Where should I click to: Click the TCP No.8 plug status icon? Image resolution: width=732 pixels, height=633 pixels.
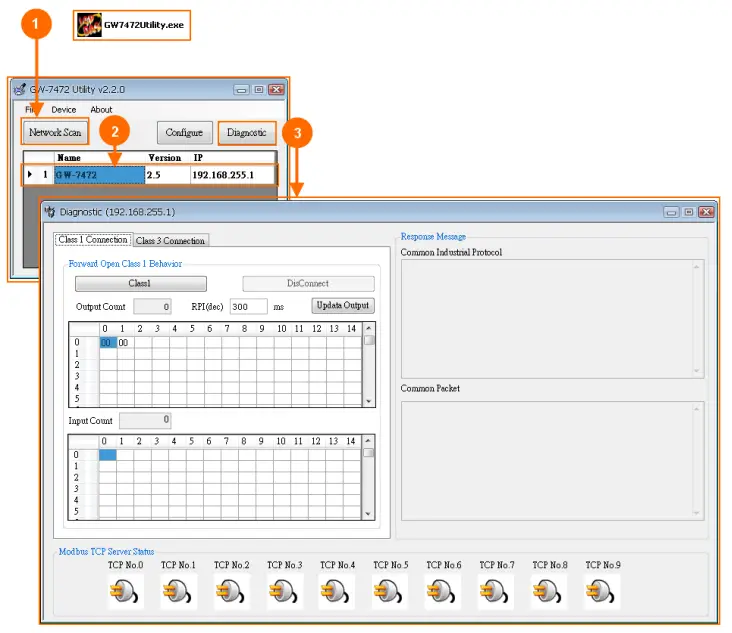[x=550, y=592]
